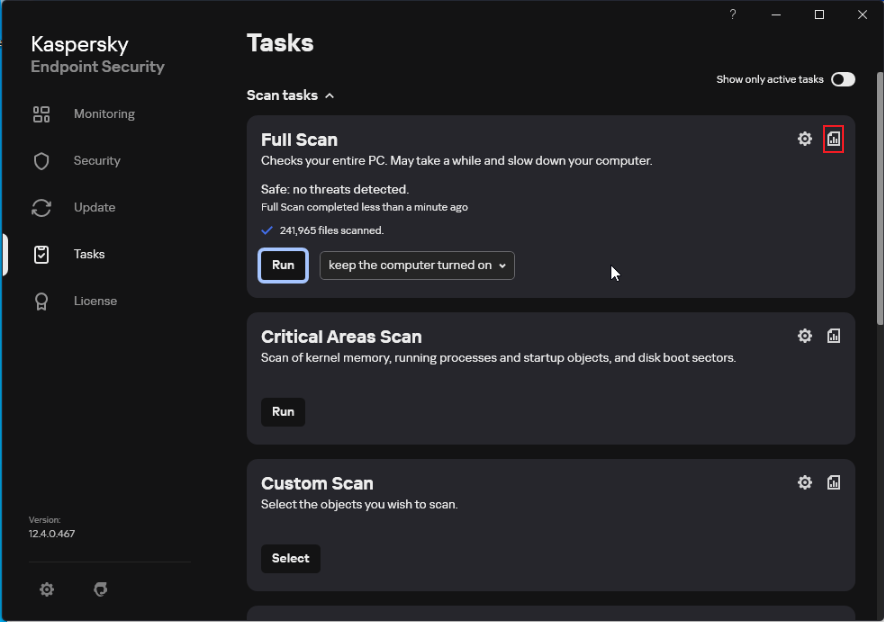884x622 pixels.
Task: Click the Select the objects you wish to scan text
Action: pos(359,505)
